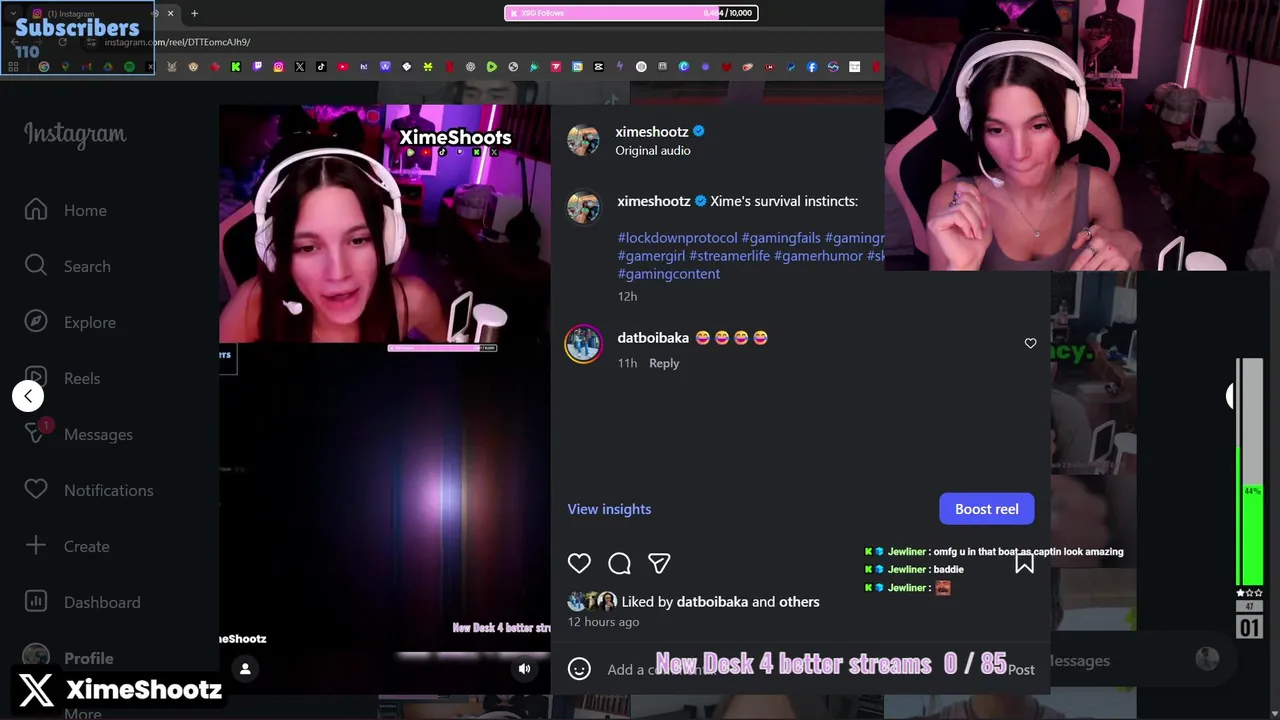This screenshot has width=1280, height=720.
Task: Like the reel with the heart icon
Action: 579,563
